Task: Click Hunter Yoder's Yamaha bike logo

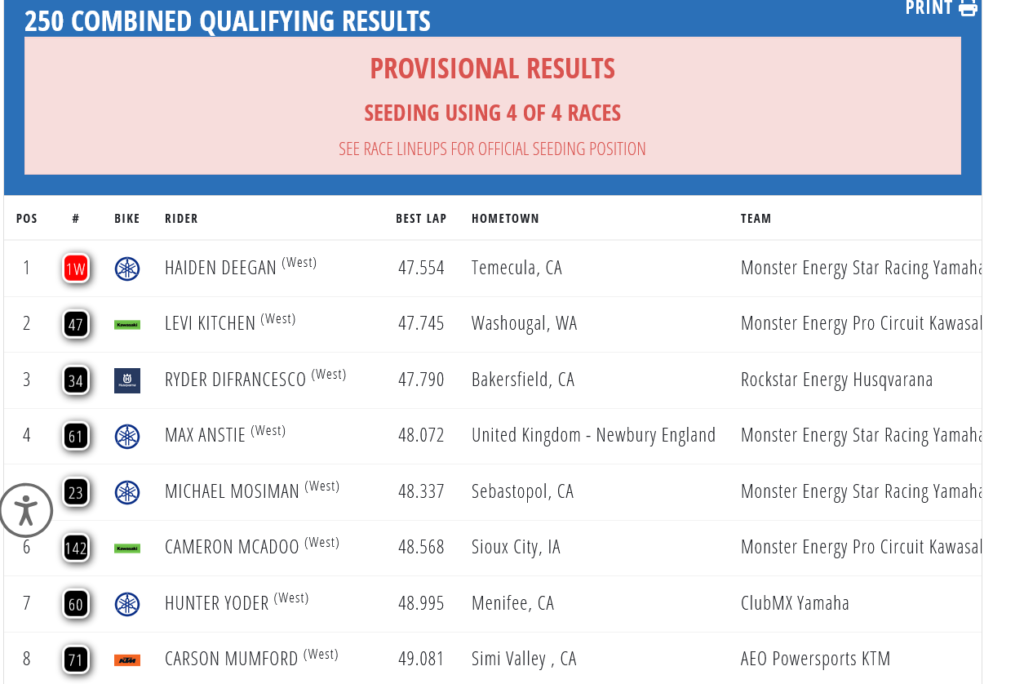Action: tap(127, 604)
